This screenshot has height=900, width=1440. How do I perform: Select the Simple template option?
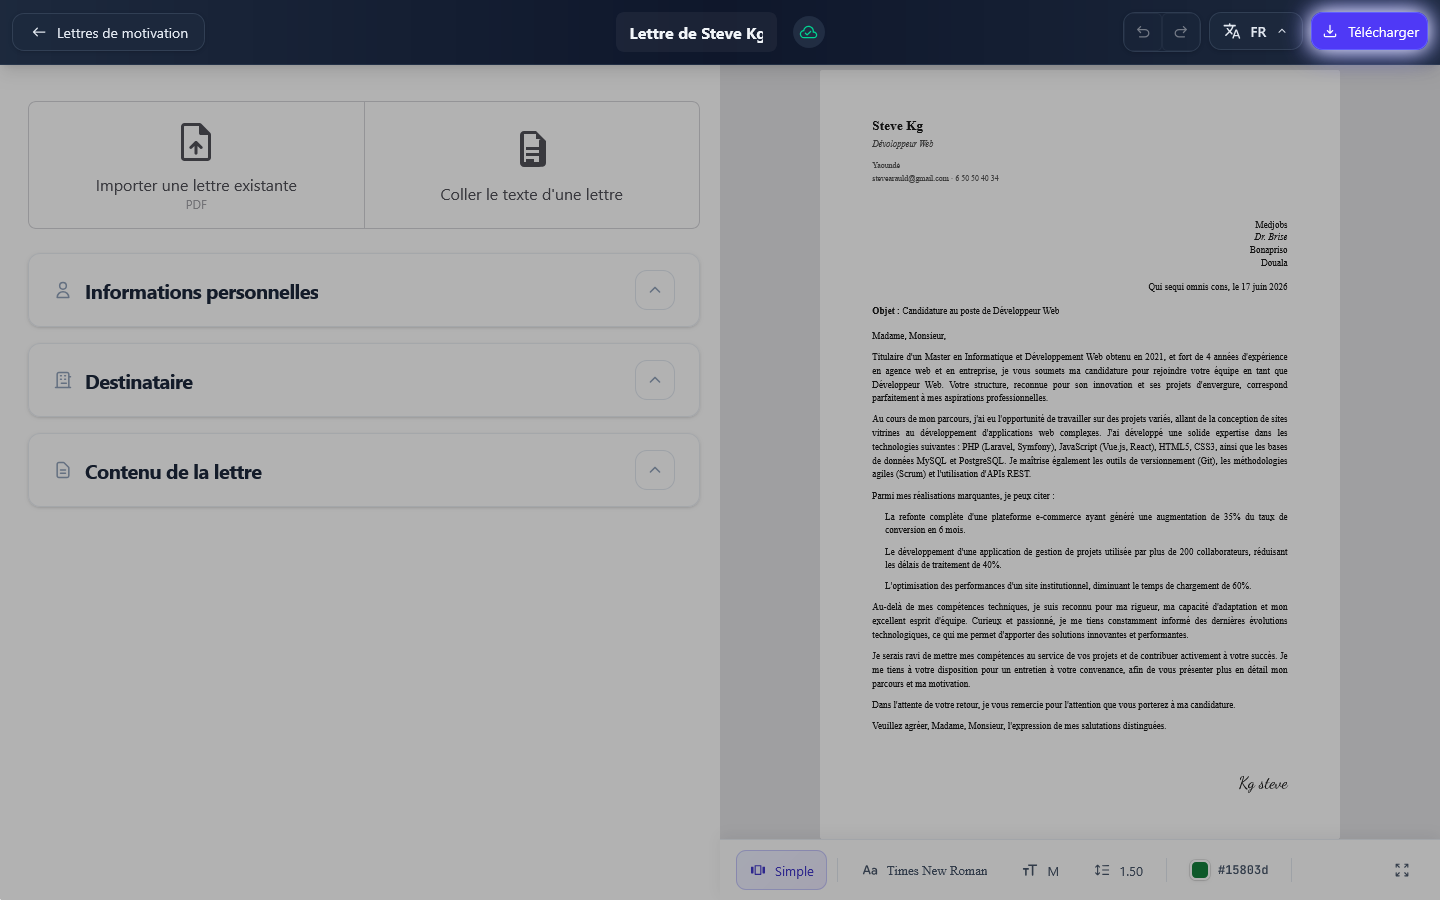(781, 870)
